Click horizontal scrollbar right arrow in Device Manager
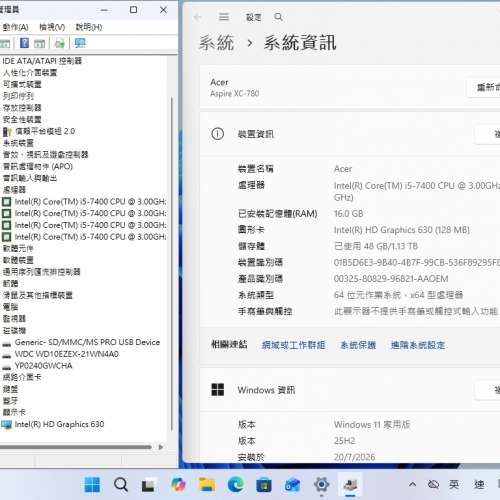Screen dimensions: 500x500 click(161, 447)
